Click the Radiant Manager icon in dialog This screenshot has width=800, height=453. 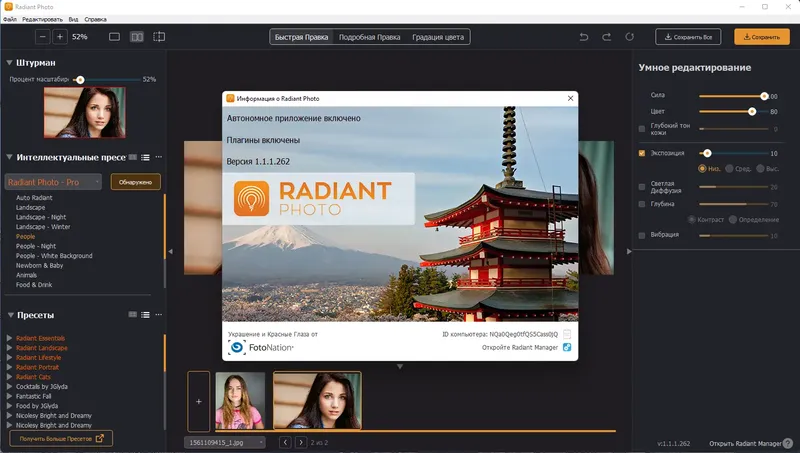click(567, 347)
